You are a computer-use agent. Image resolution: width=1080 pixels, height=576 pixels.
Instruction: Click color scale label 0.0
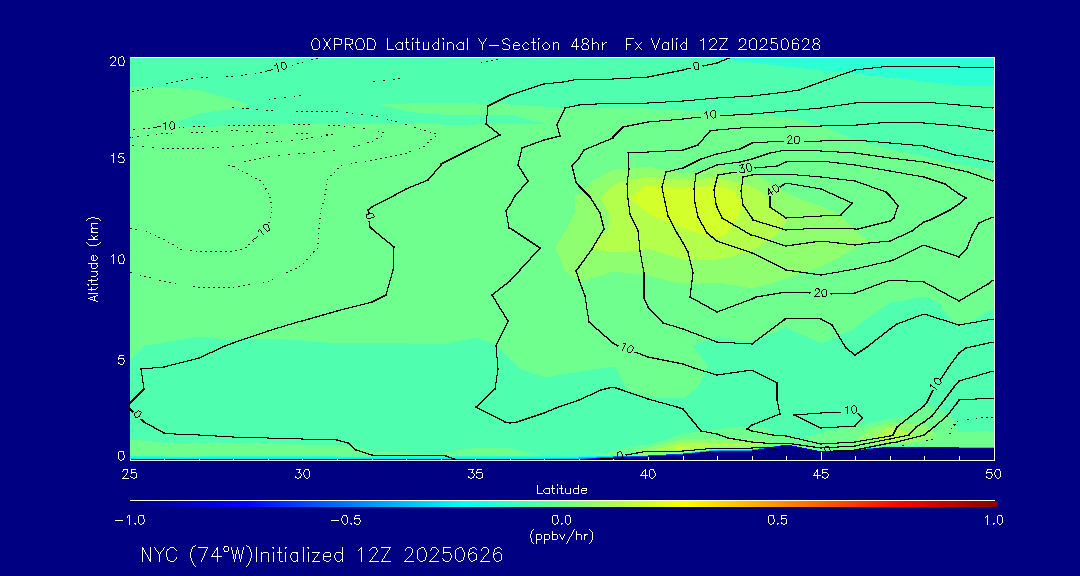561,520
